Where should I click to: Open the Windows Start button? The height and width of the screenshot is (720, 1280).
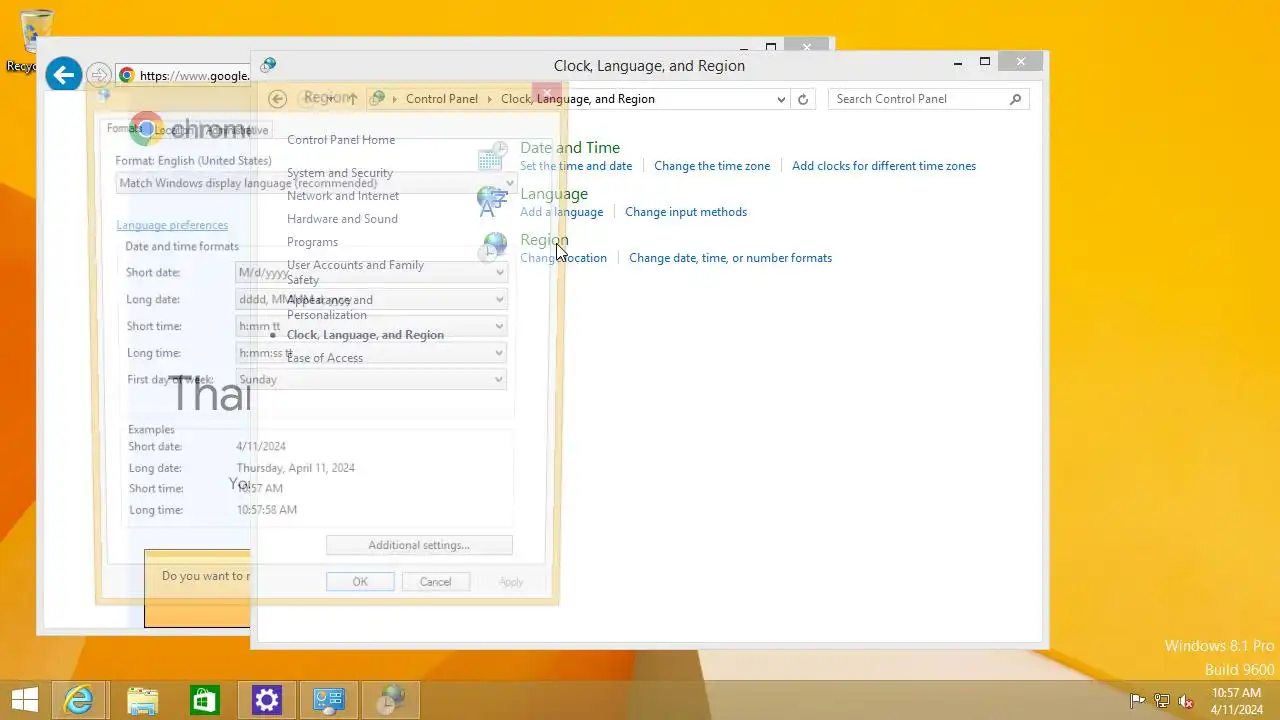coord(25,700)
